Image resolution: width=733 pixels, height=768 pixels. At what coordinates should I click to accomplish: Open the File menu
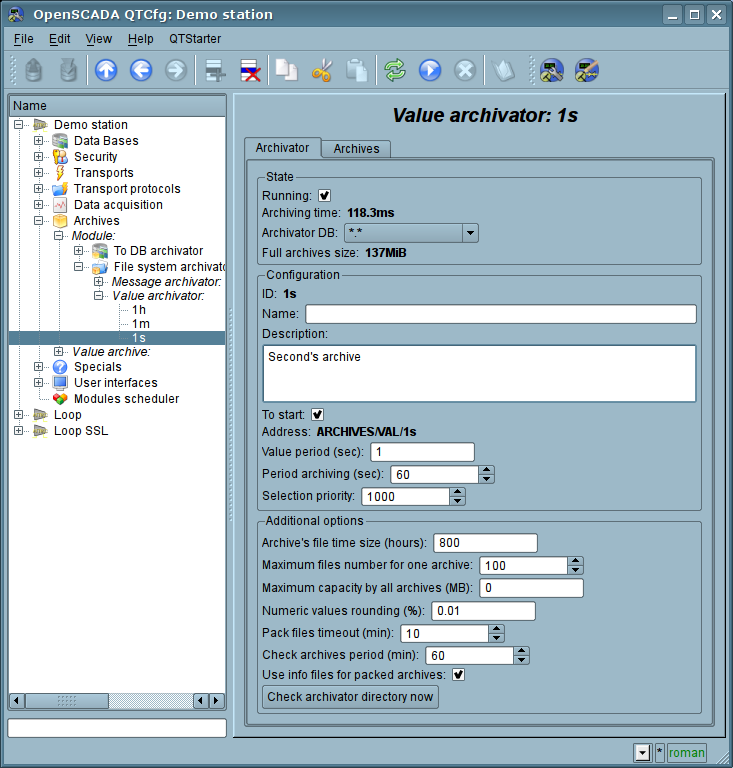pos(24,39)
